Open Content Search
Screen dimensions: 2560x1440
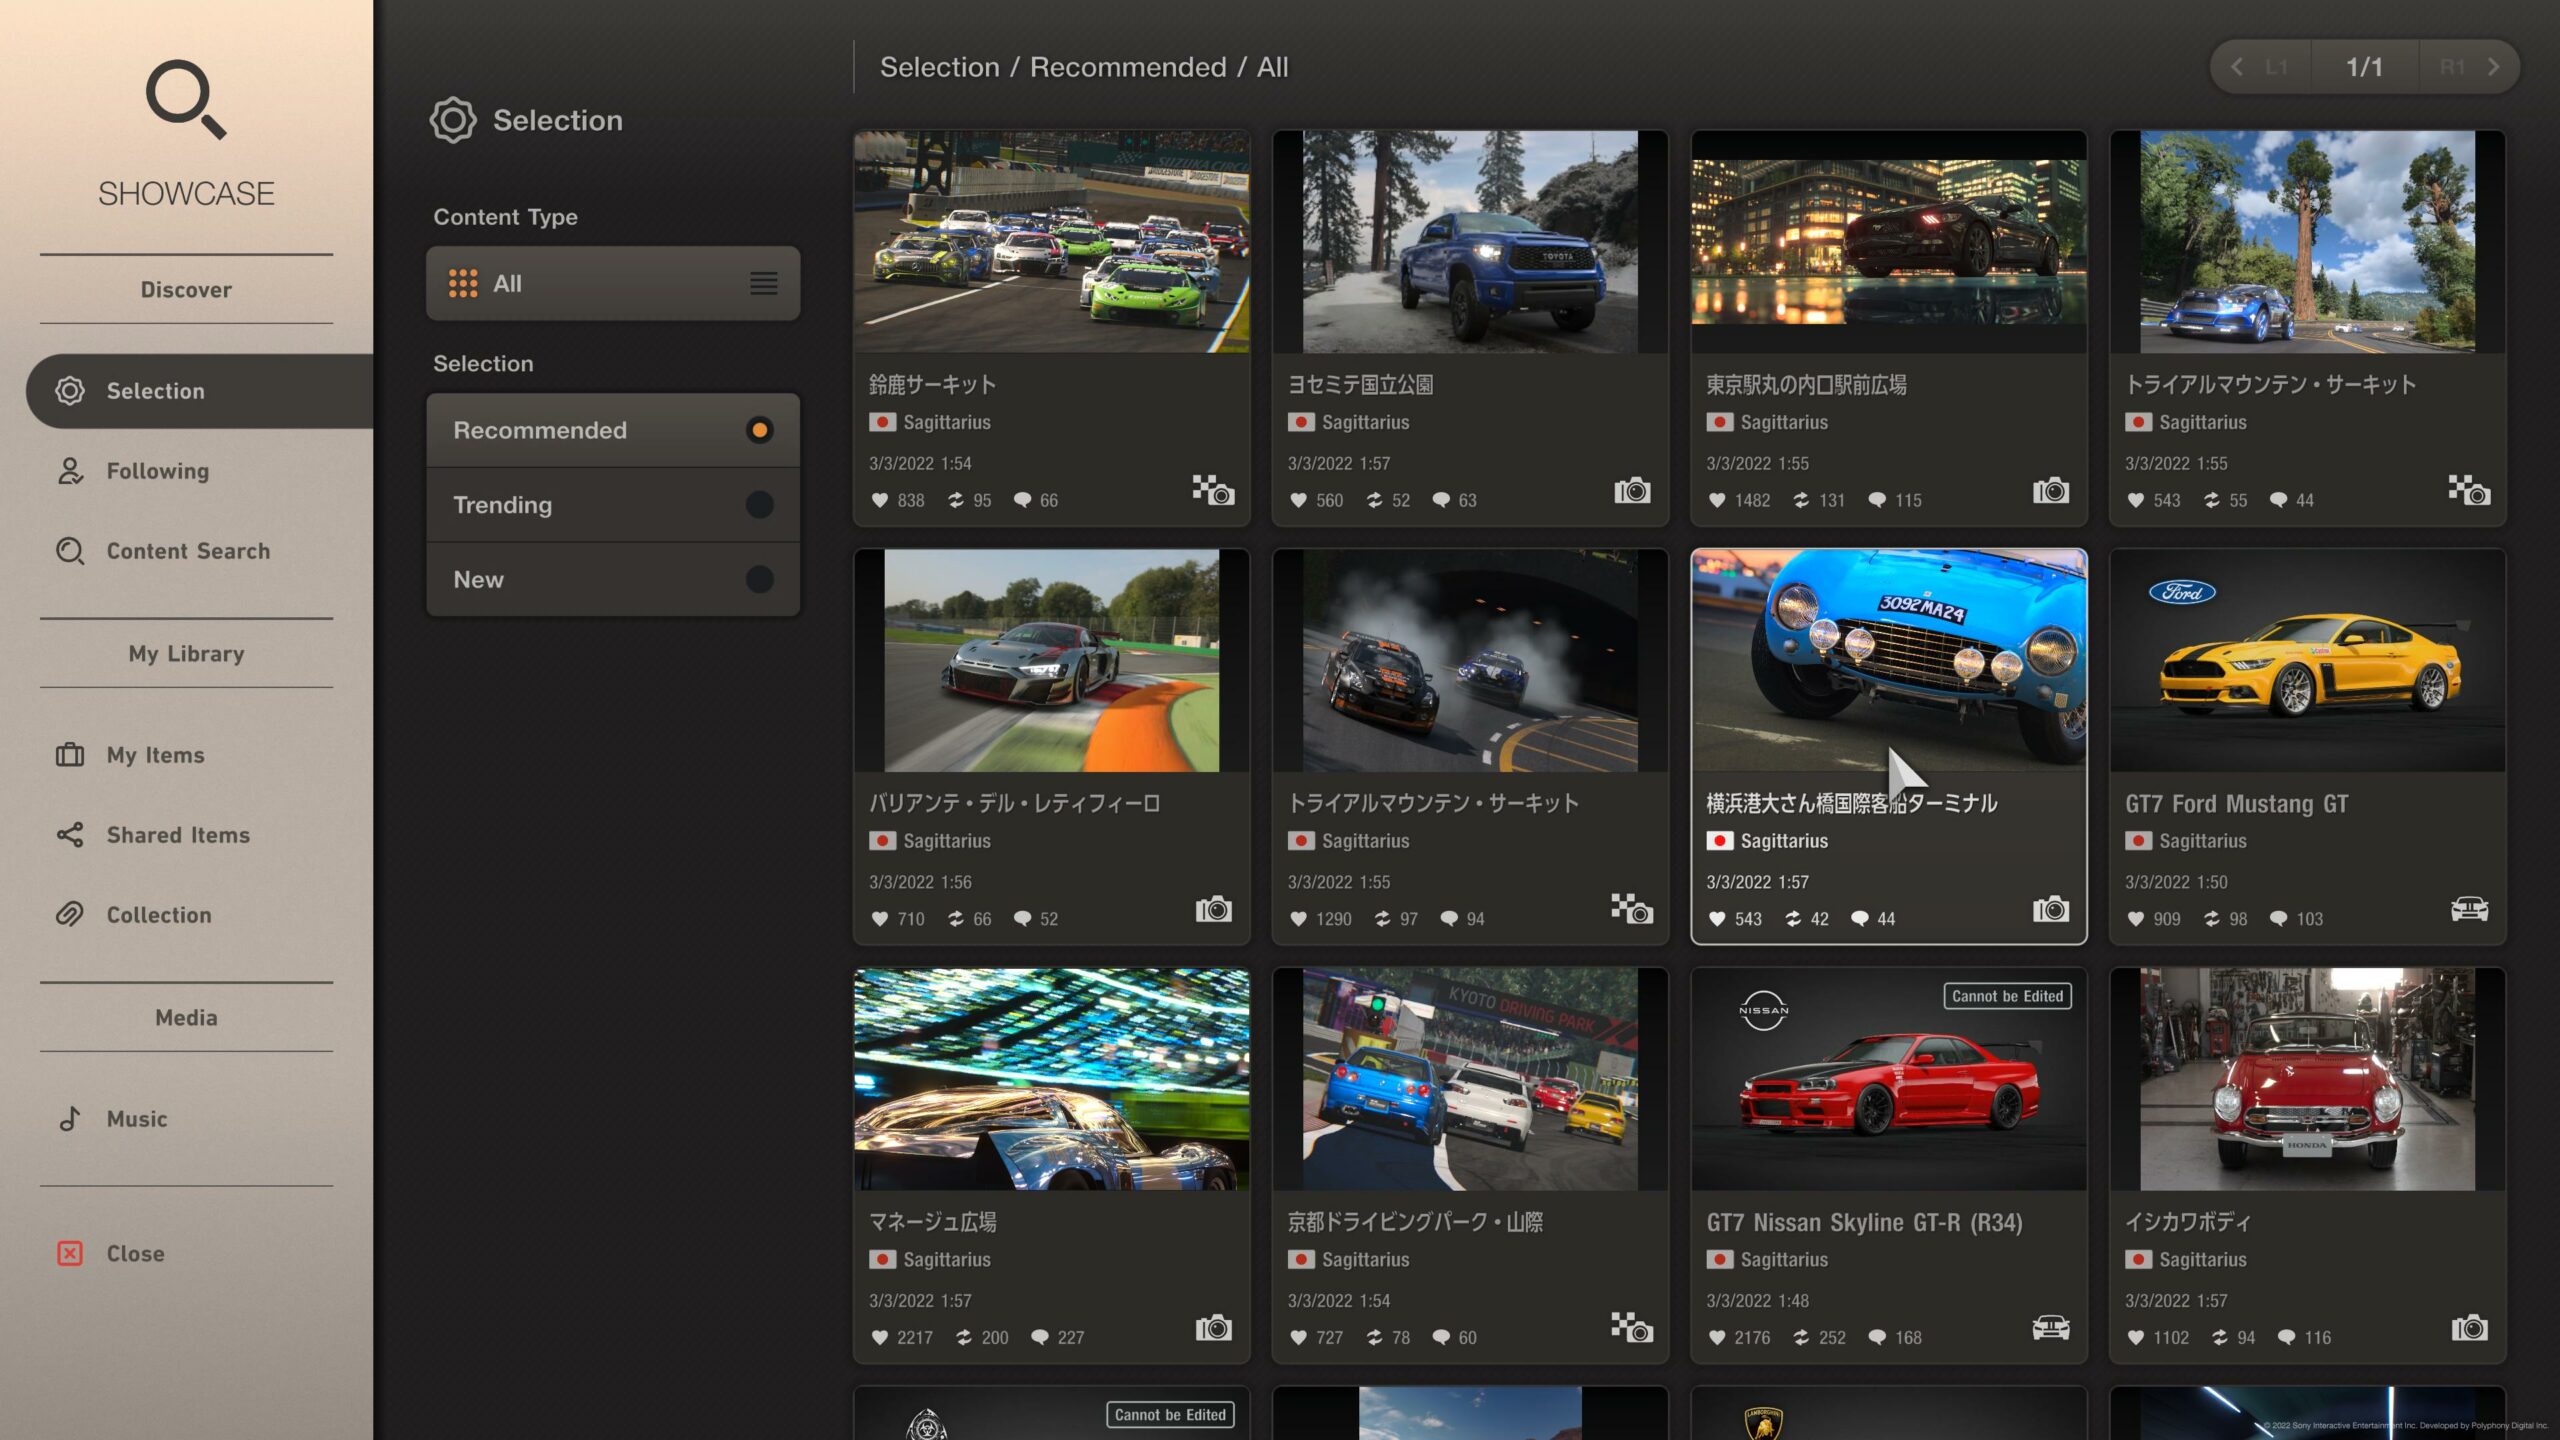pos(188,551)
